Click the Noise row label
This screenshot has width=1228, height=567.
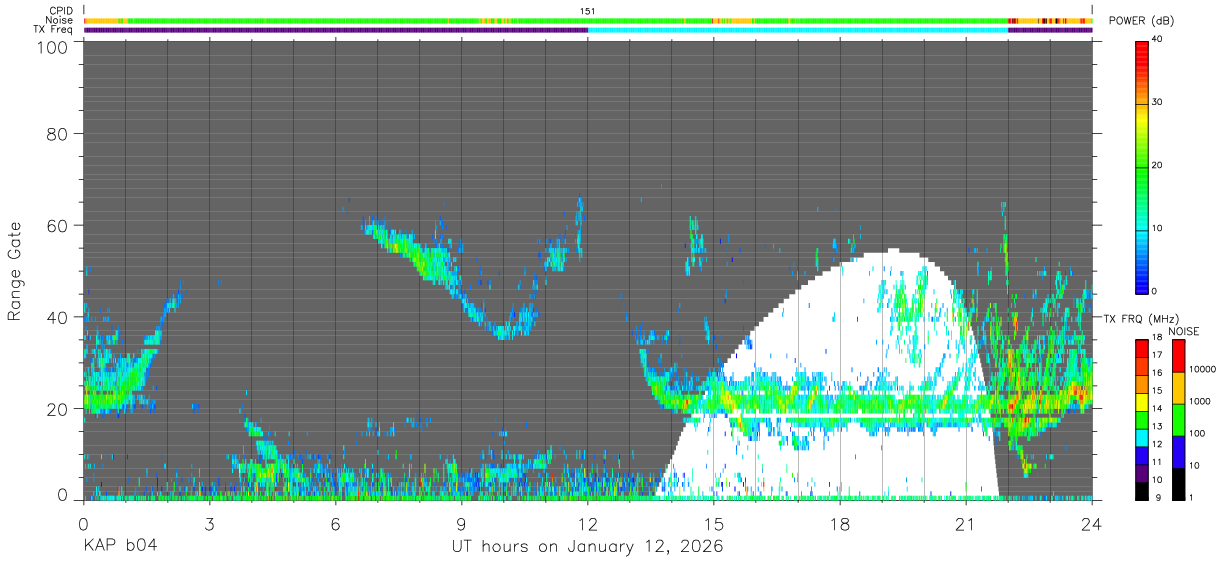[x=59, y=20]
